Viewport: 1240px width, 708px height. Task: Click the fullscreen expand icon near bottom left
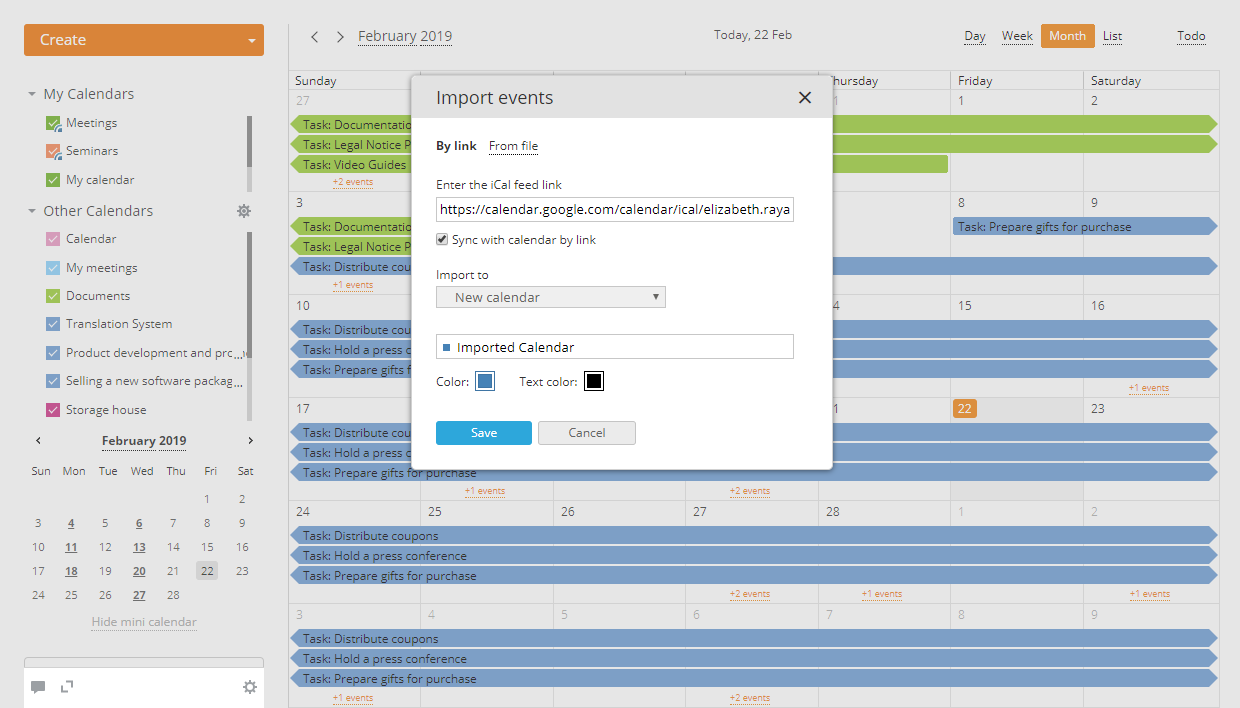point(66,687)
